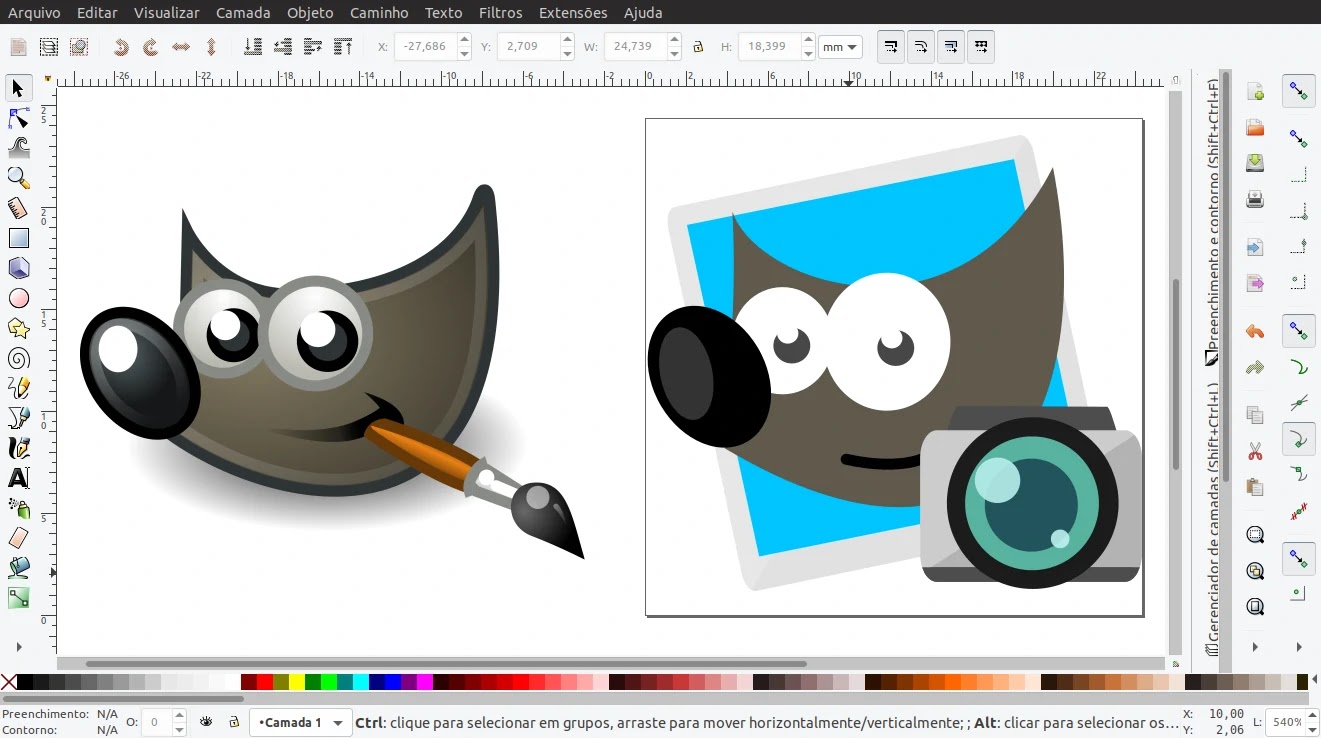
Task: Raise selection to top
Action: pos(343,47)
